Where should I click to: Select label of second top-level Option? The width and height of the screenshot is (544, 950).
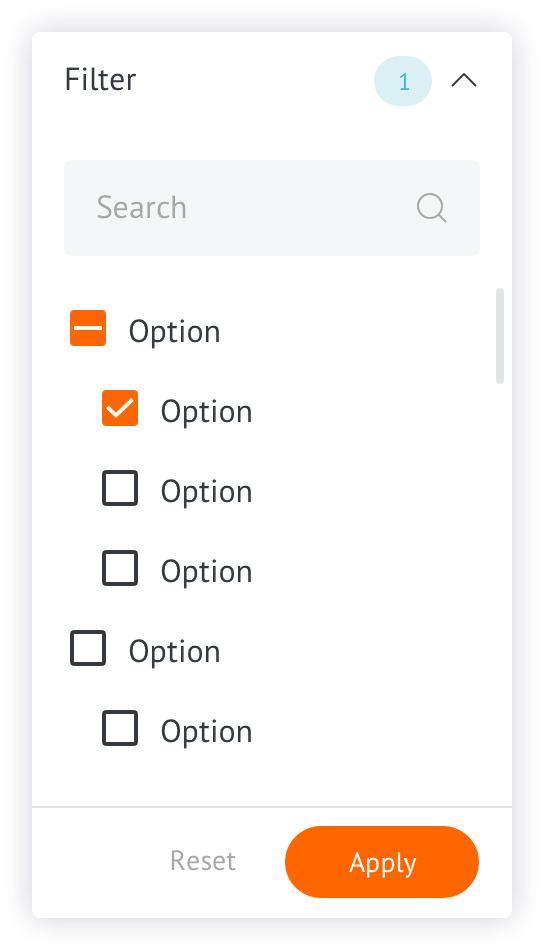(174, 652)
